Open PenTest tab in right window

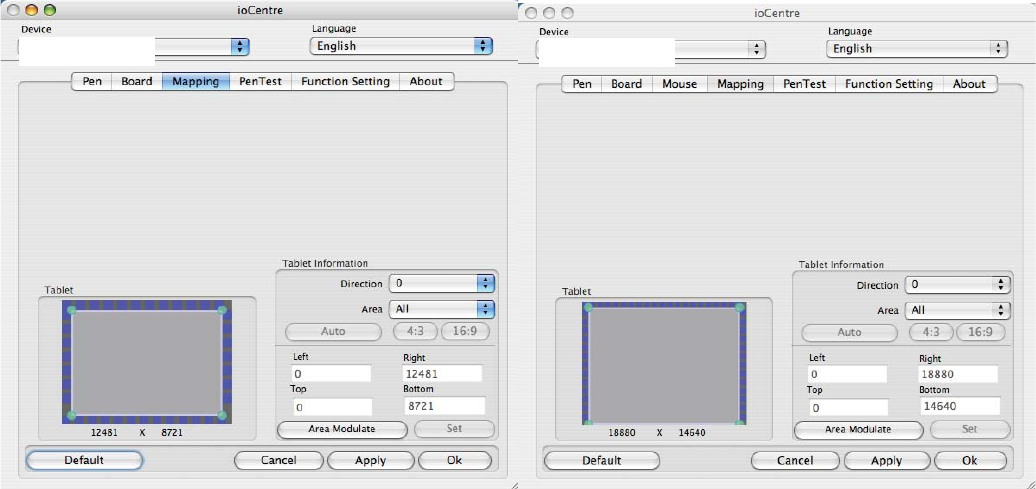(x=805, y=84)
